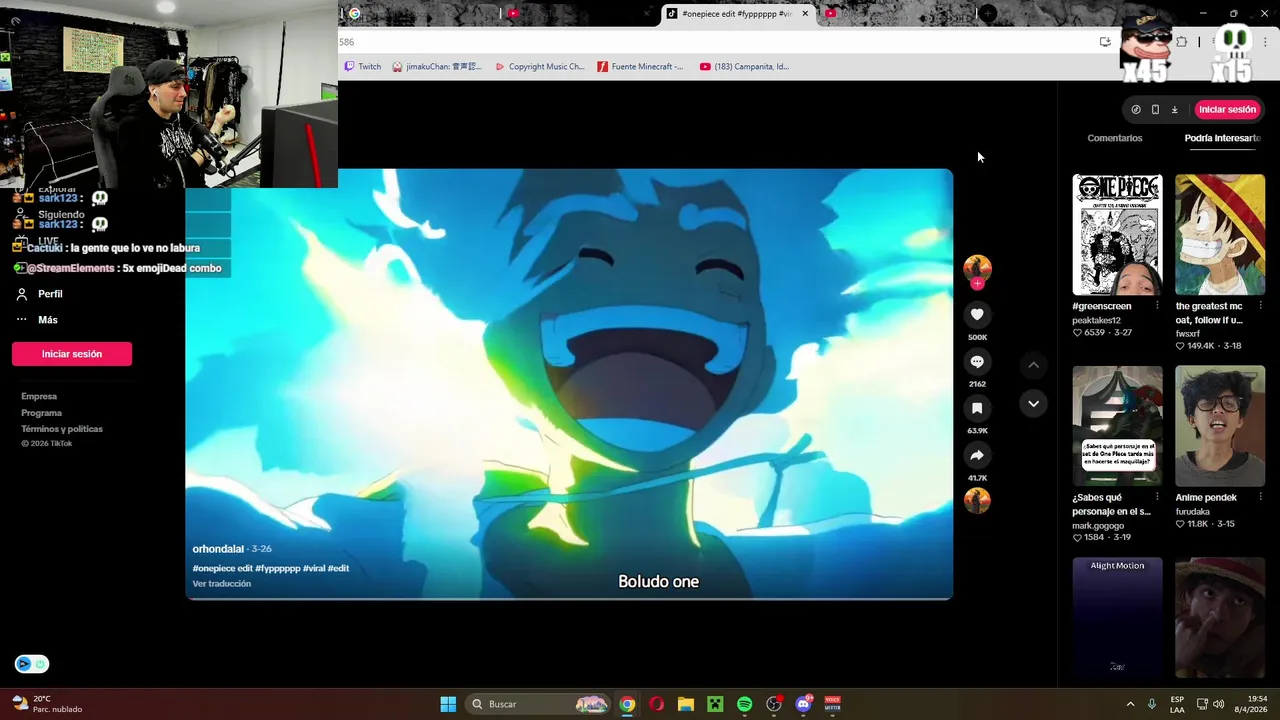Follow creator with the pink plus badge
The image size is (1280, 720).
click(x=977, y=284)
